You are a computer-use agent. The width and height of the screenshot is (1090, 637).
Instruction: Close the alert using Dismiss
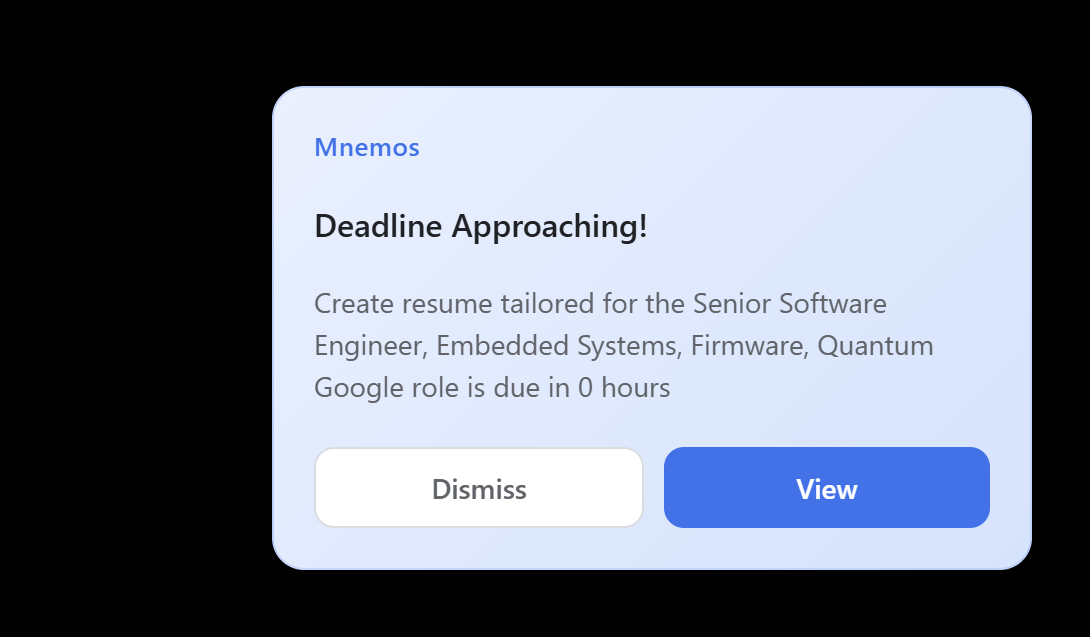tap(478, 487)
